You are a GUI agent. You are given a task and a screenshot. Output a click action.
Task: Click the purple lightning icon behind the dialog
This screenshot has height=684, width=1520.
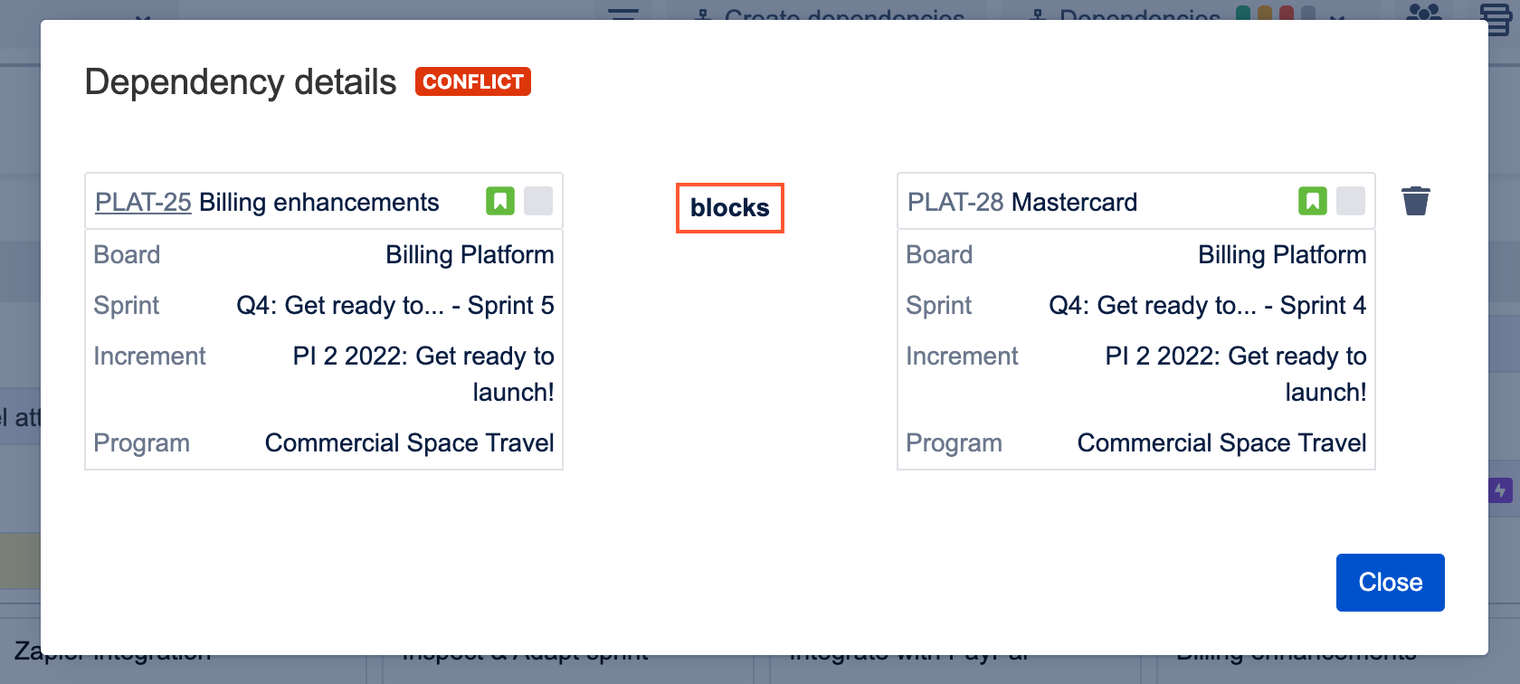click(1500, 490)
